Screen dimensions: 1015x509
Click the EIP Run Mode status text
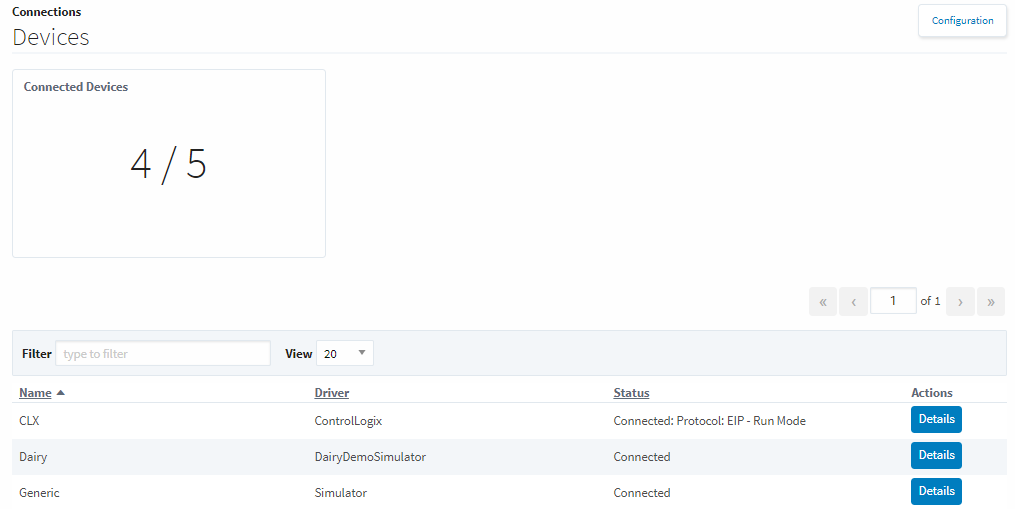pyautogui.click(x=709, y=421)
